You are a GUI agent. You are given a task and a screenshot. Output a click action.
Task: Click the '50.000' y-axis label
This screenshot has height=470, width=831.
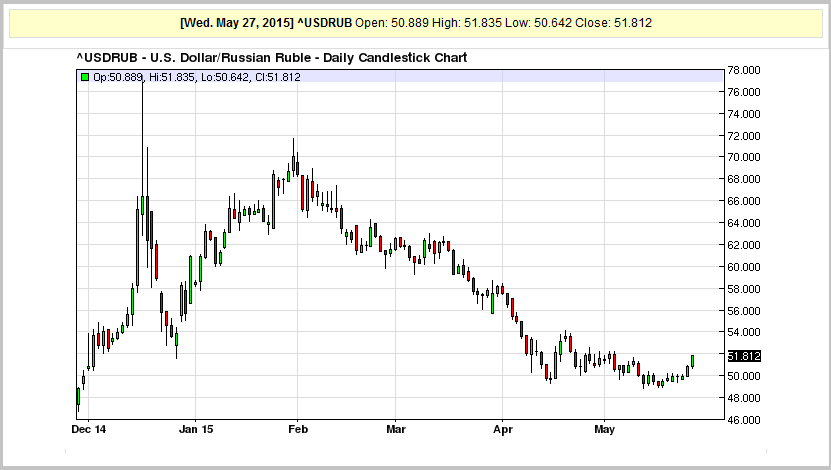click(x=744, y=376)
